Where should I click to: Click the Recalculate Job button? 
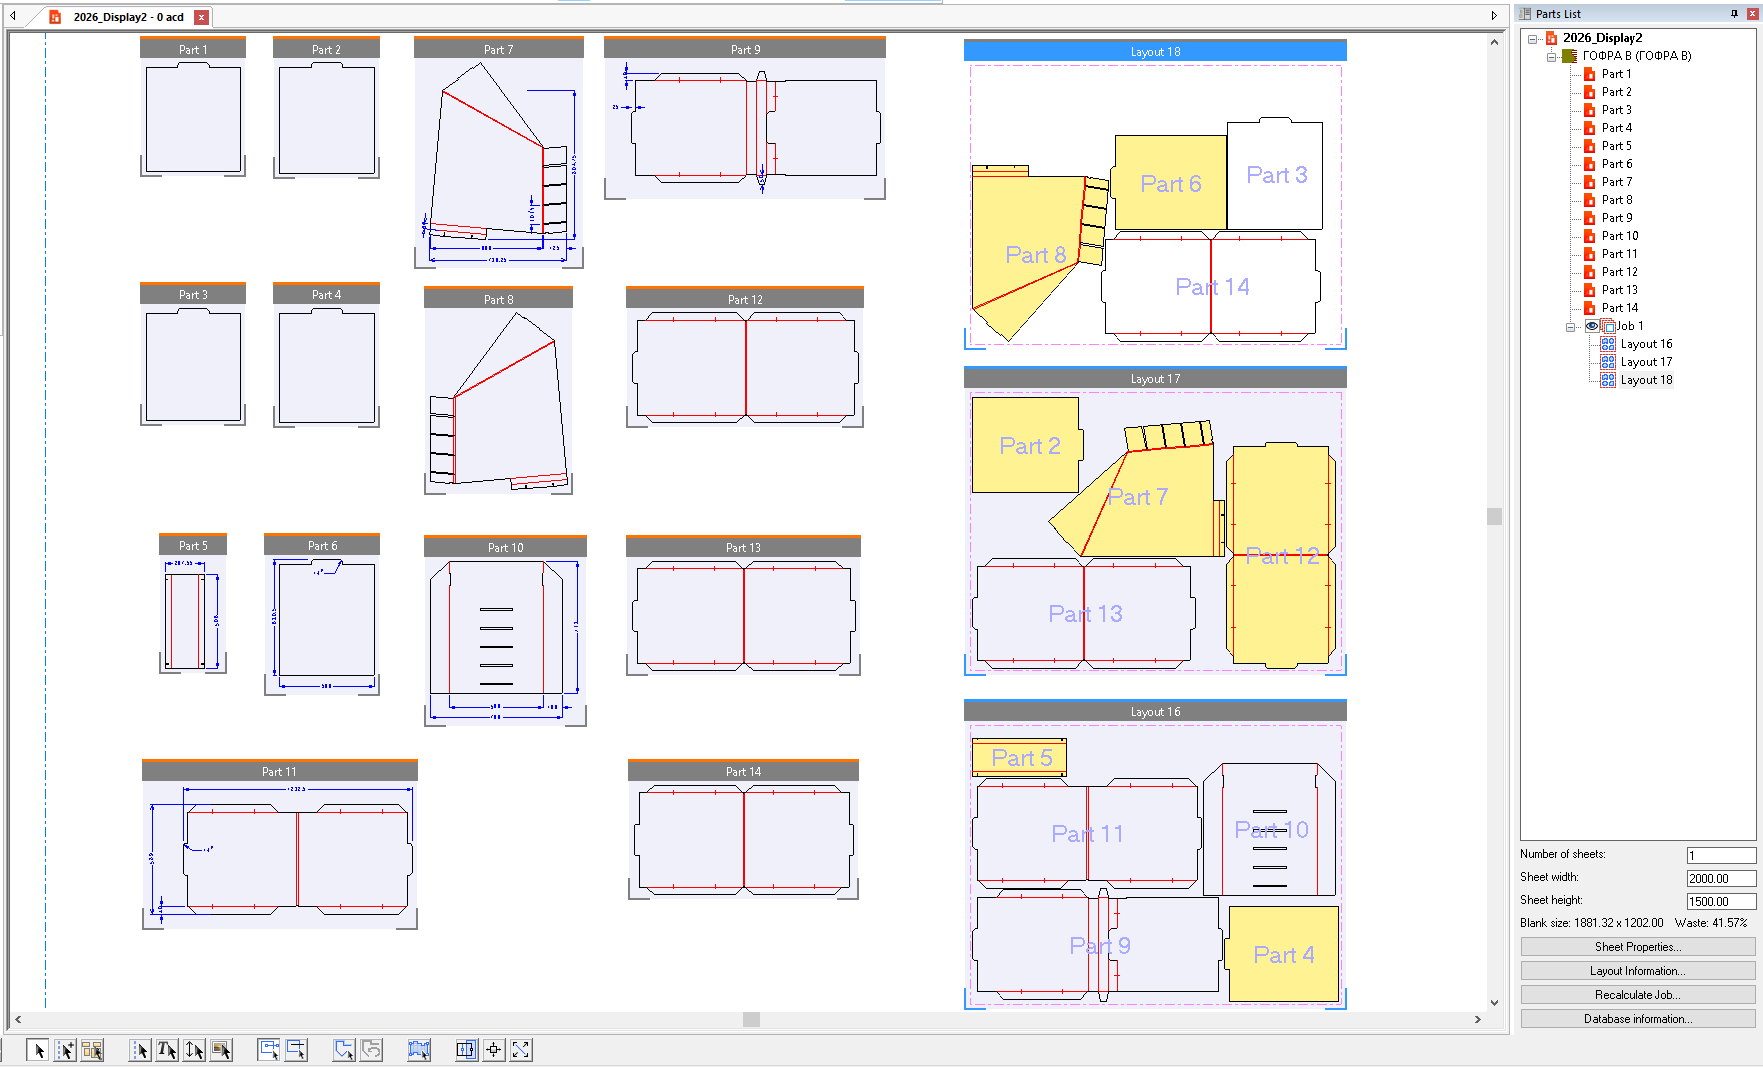pos(1637,995)
